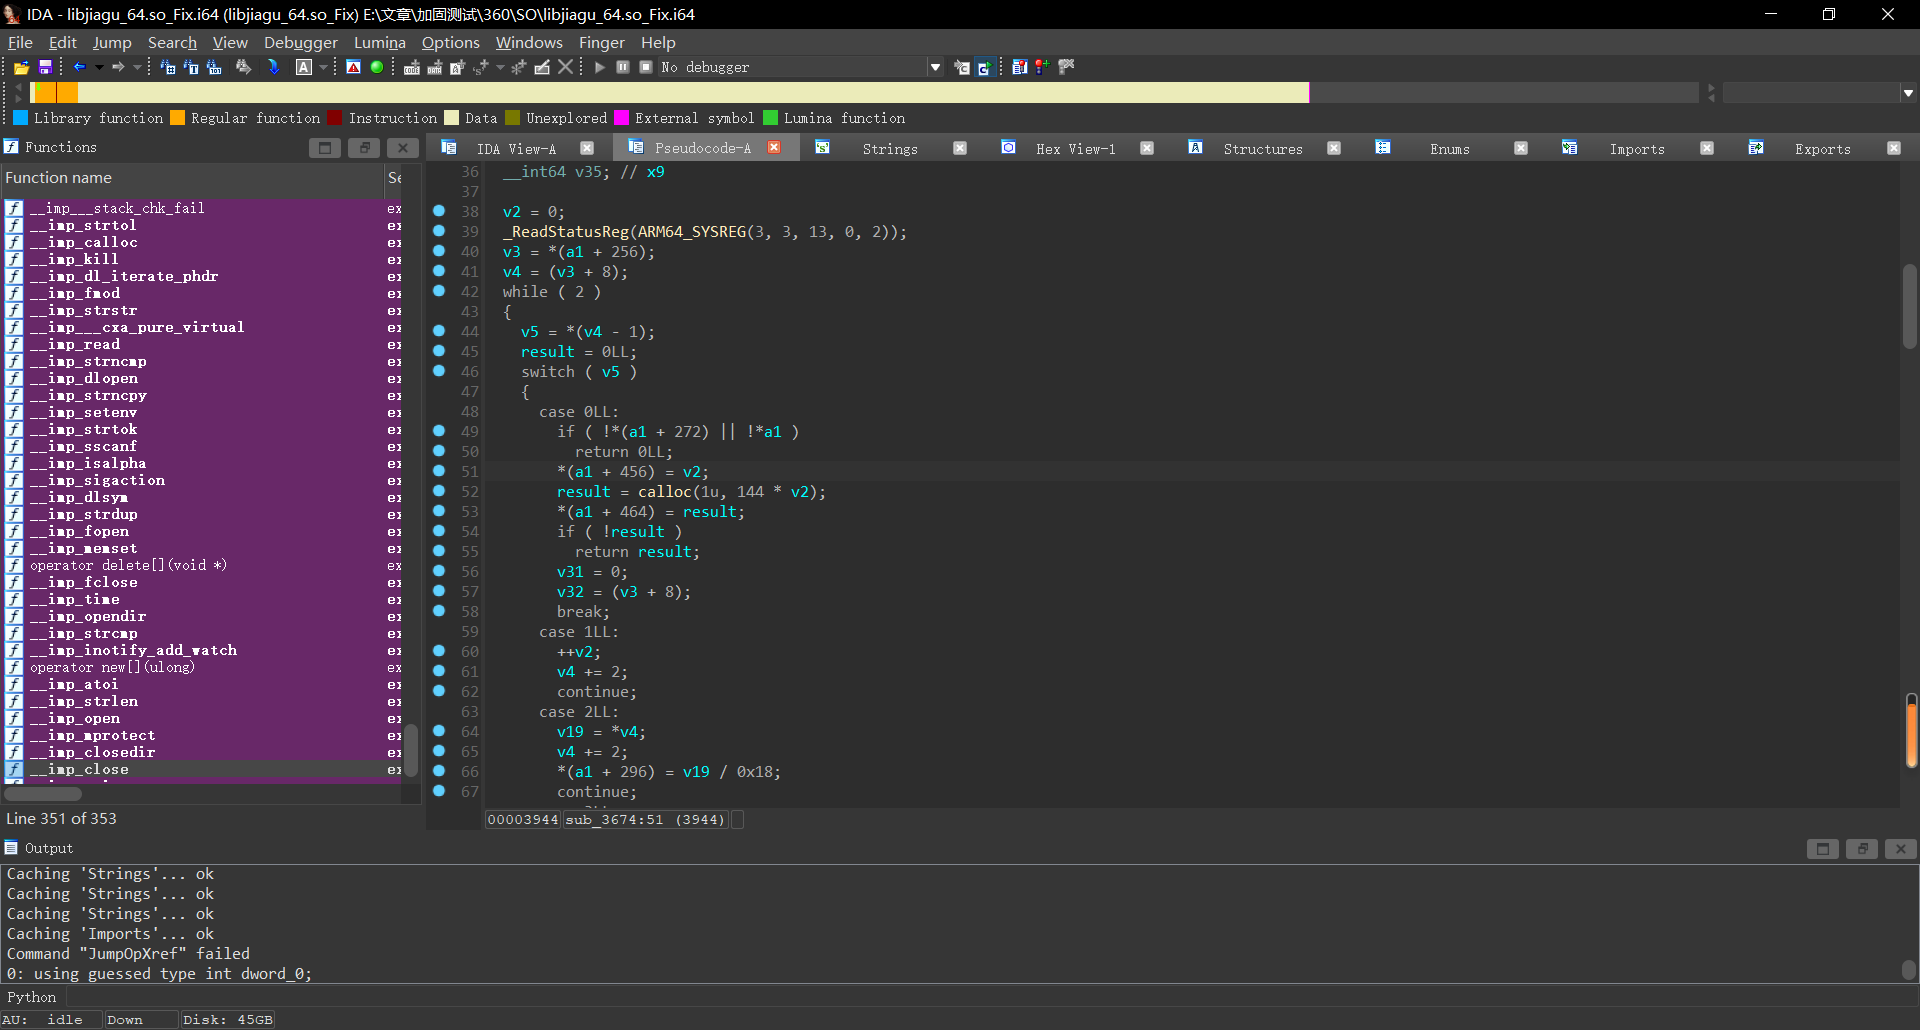1920x1030 pixels.
Task: Click the red triangle warning icon
Action: pyautogui.click(x=353, y=67)
